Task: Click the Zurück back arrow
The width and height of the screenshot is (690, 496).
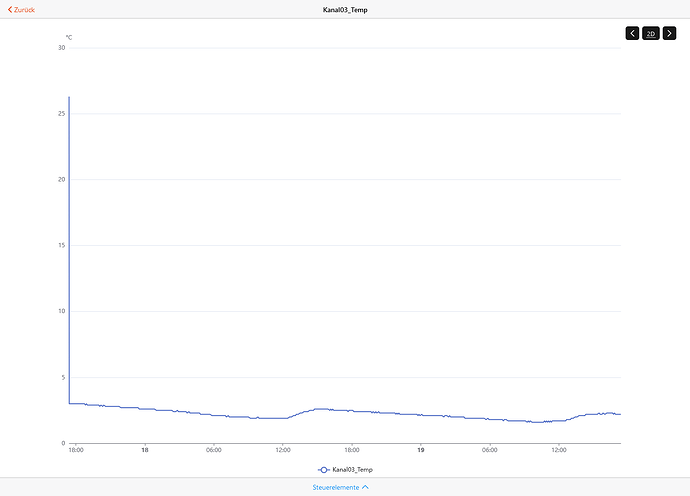Action: tap(11, 9)
